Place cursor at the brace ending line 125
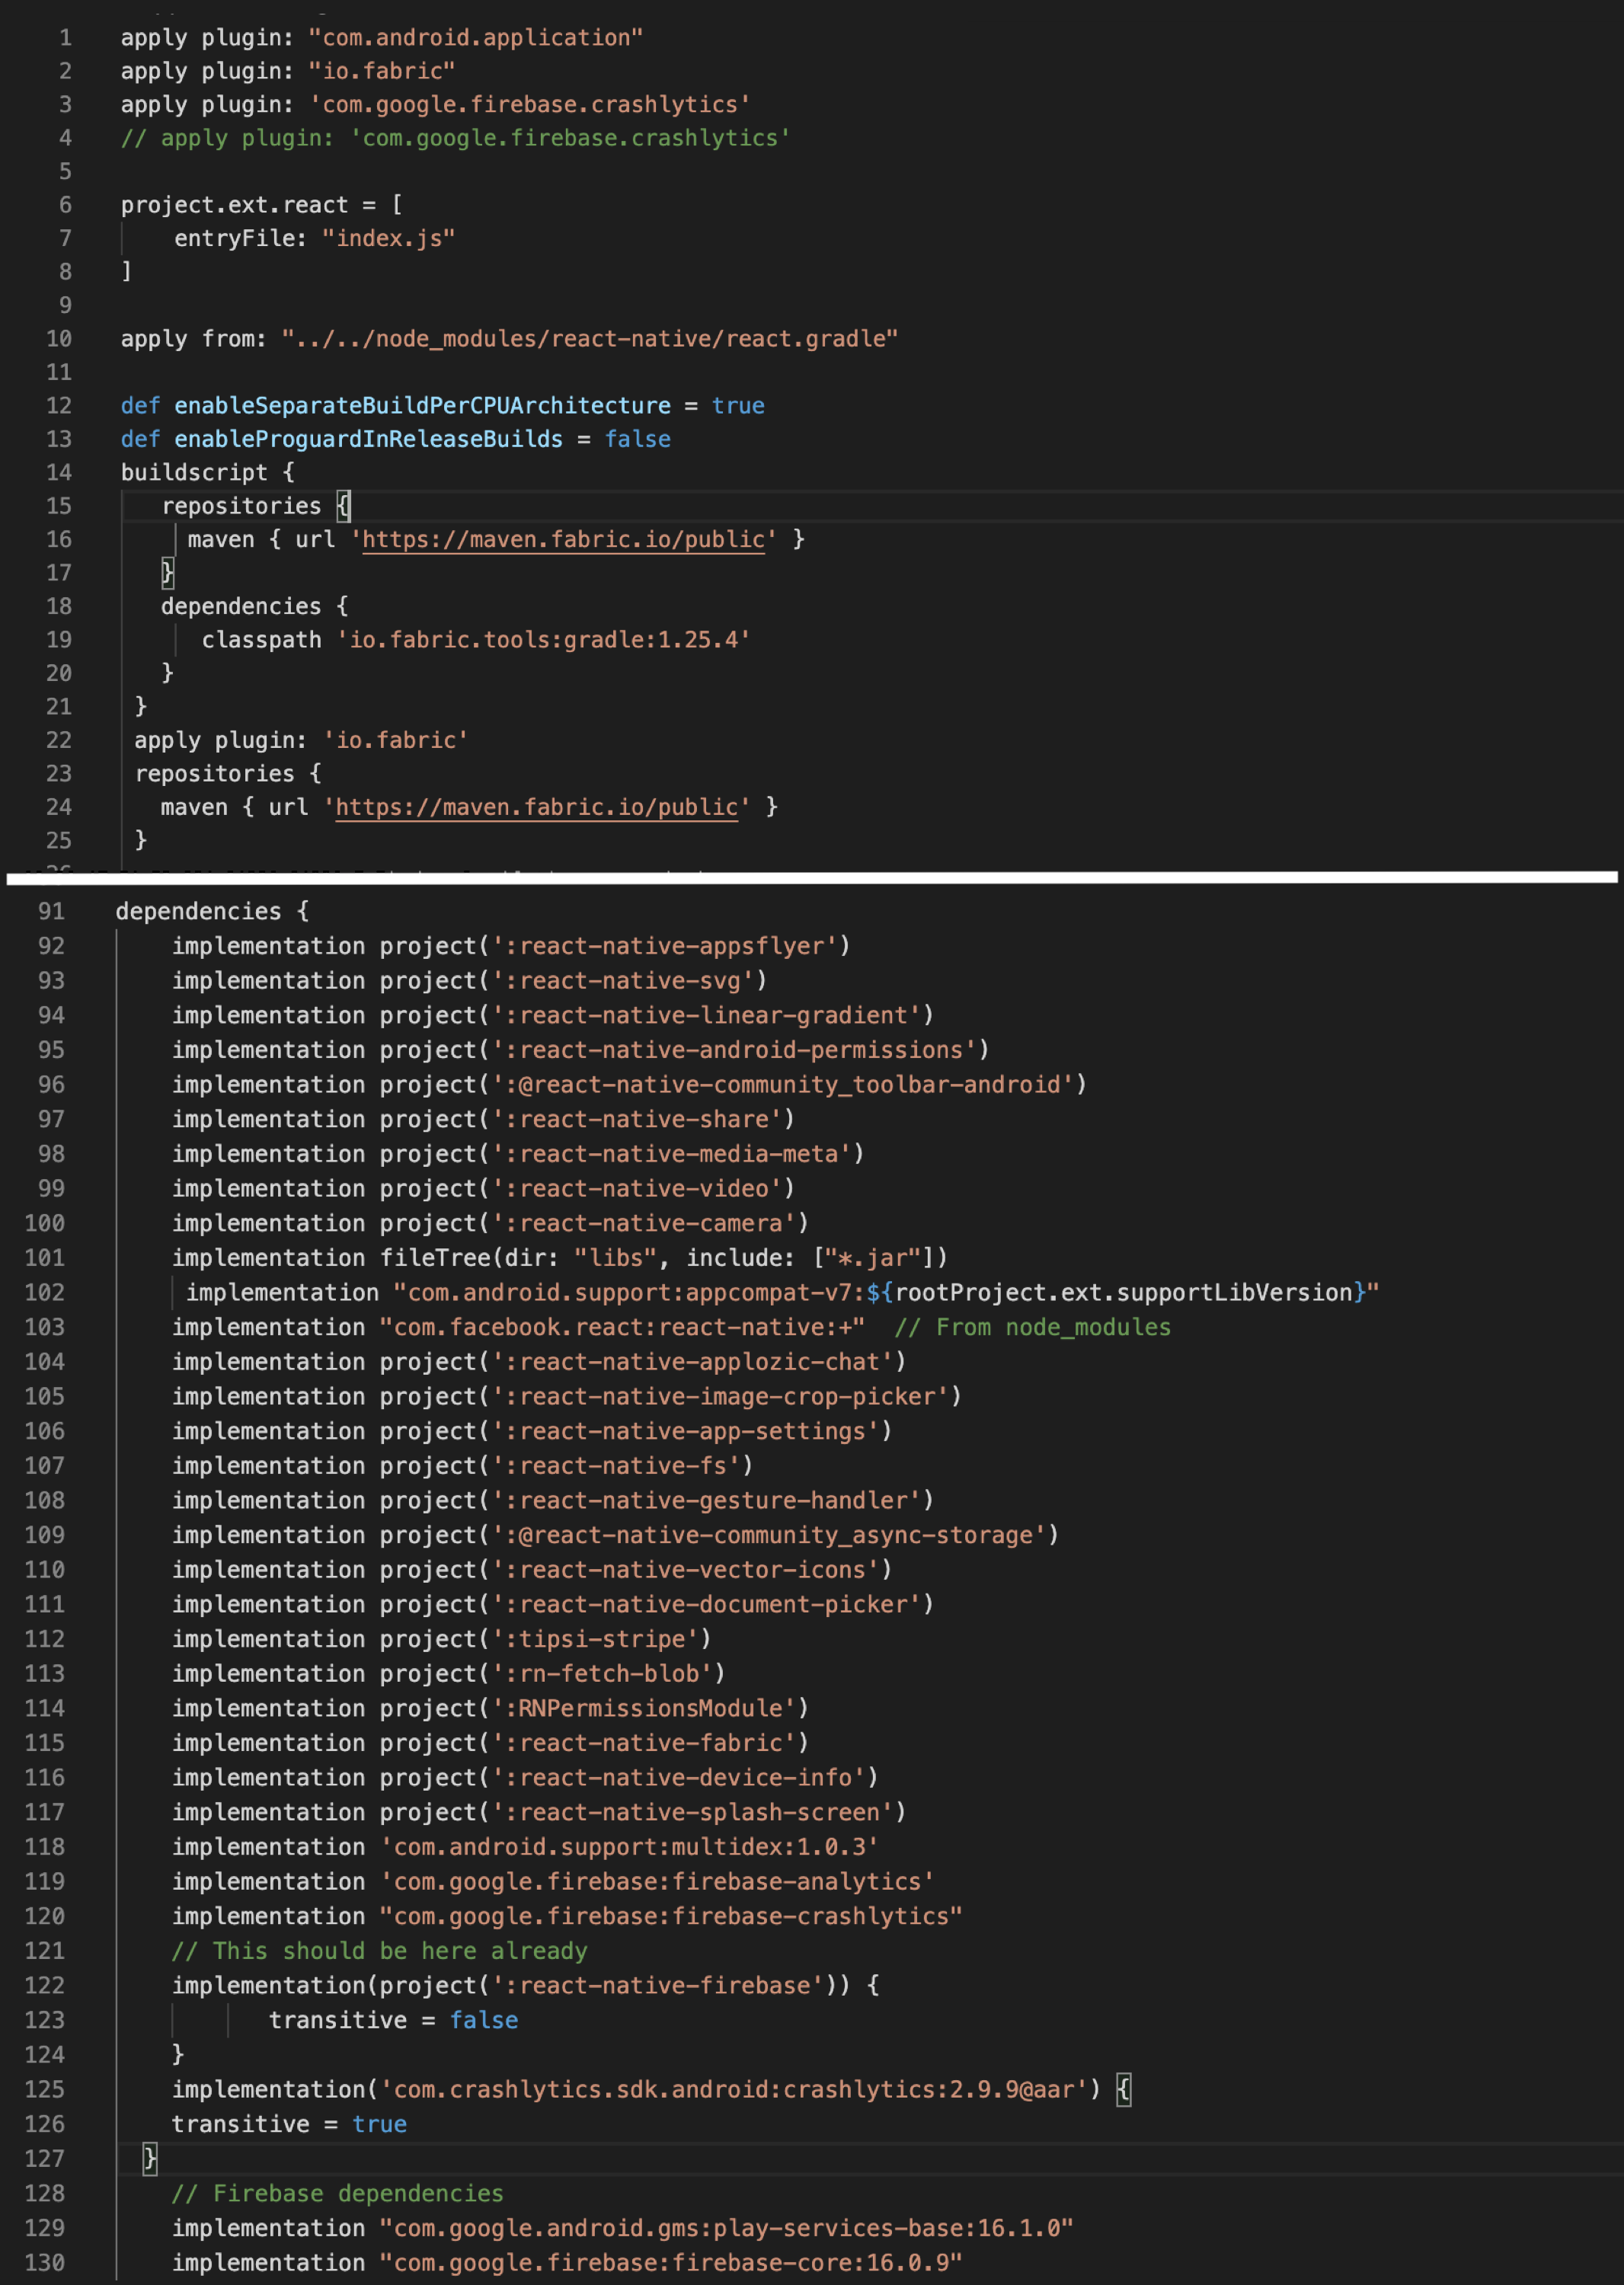Image resolution: width=1624 pixels, height=2285 pixels. pos(1123,2089)
